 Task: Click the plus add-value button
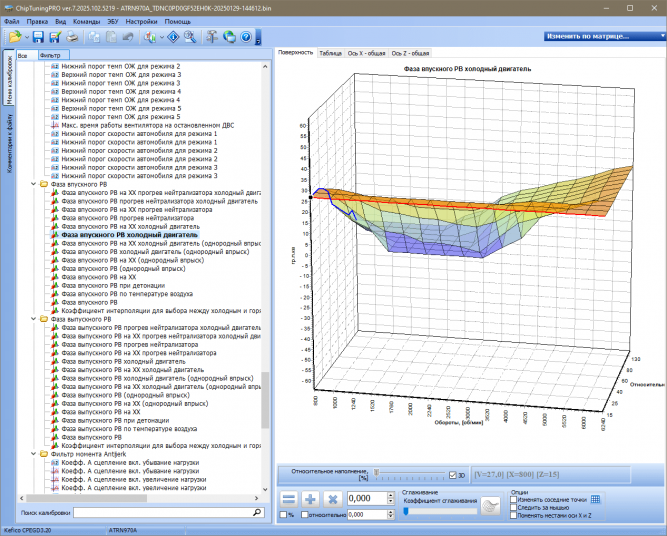pos(311,499)
